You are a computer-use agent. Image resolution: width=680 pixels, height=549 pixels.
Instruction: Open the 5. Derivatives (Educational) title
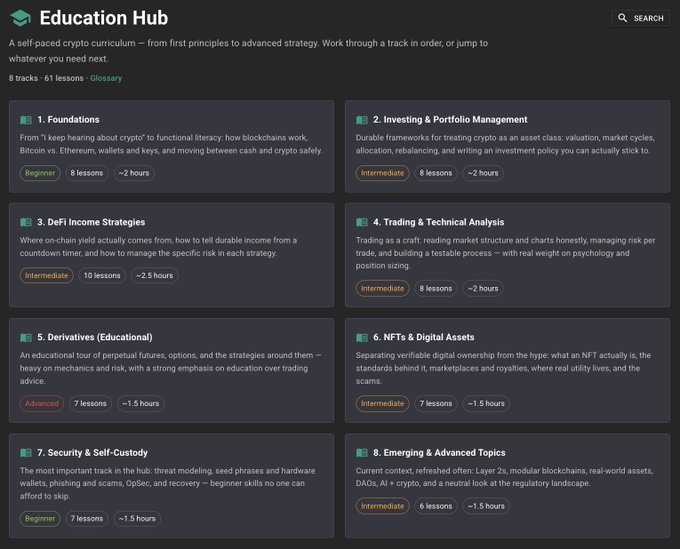click(95, 337)
